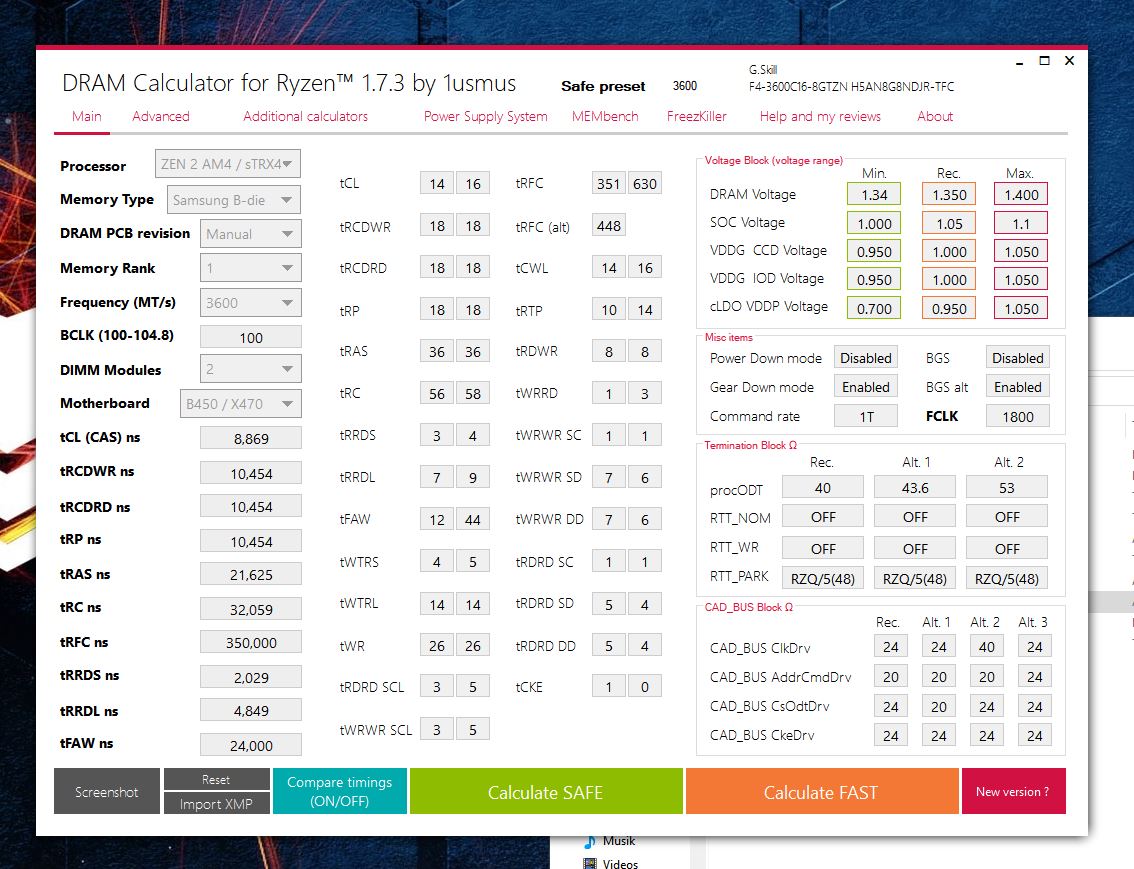Click BGS alt Enabled value
1134x869 pixels.
(x=1018, y=387)
